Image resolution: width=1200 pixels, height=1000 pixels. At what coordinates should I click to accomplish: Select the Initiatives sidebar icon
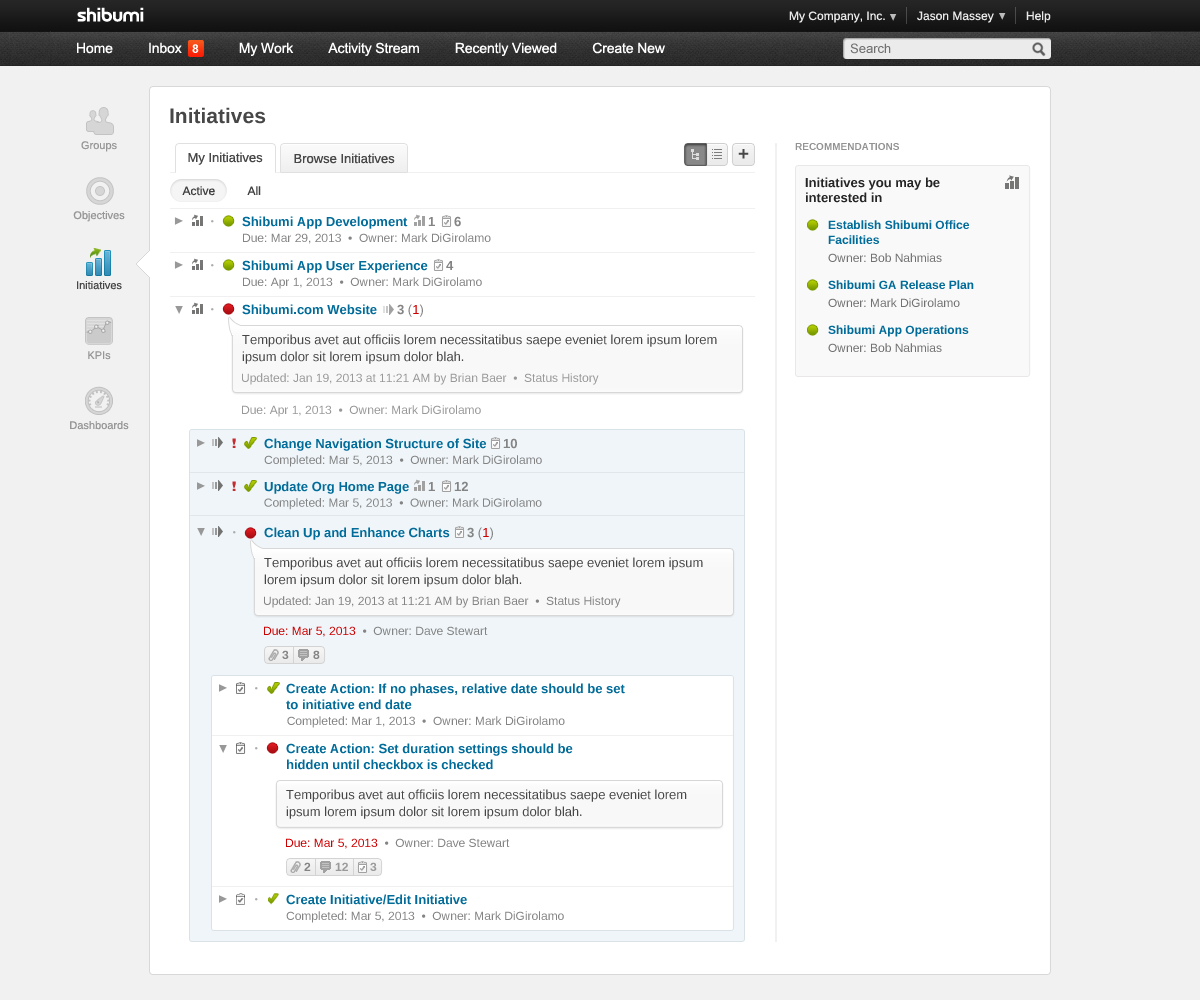click(x=99, y=262)
